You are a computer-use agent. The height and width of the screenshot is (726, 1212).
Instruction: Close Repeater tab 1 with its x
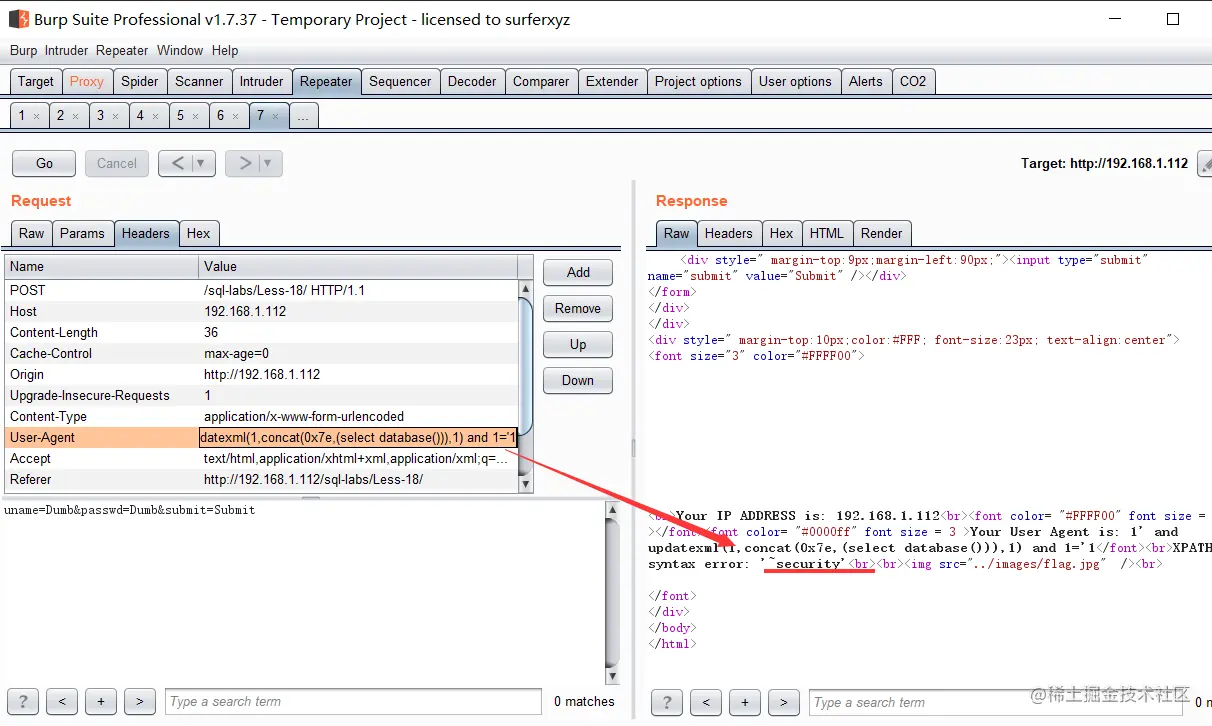37,116
